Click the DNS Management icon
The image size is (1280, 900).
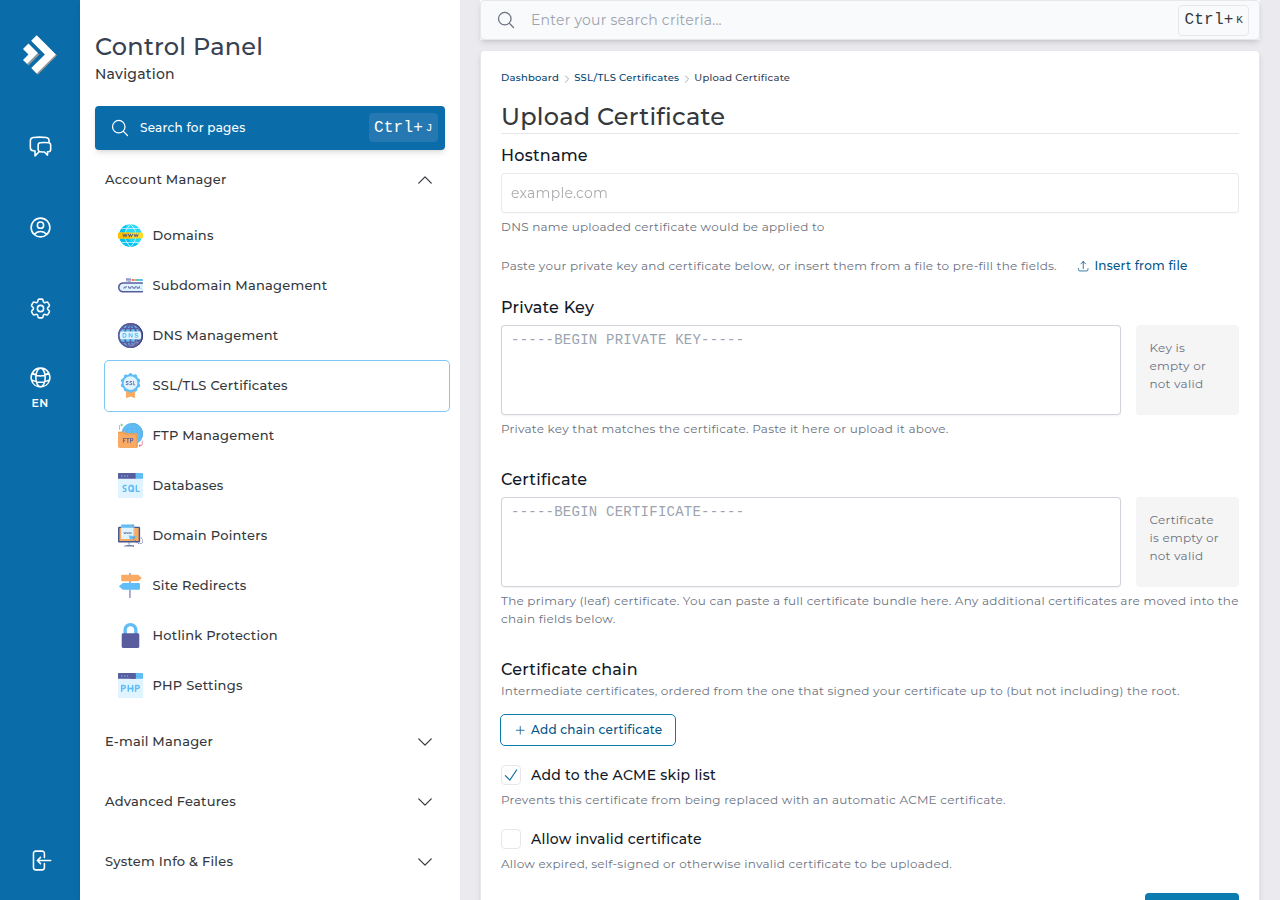pyautogui.click(x=130, y=336)
